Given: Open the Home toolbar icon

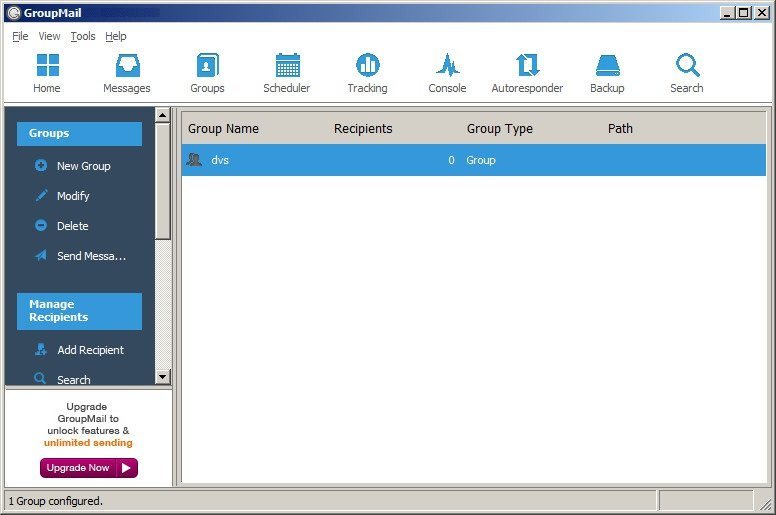Looking at the screenshot, I should [x=48, y=65].
